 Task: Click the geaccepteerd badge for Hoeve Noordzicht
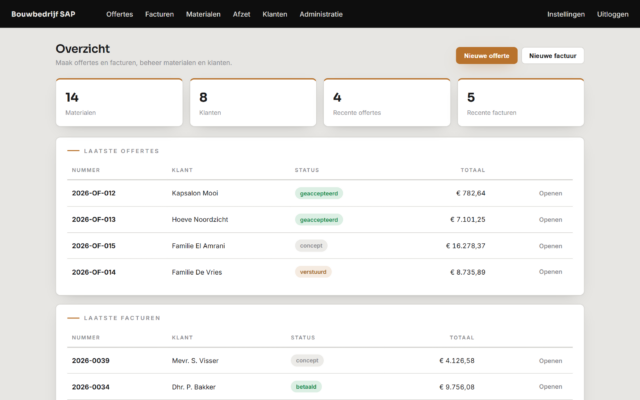(x=319, y=220)
